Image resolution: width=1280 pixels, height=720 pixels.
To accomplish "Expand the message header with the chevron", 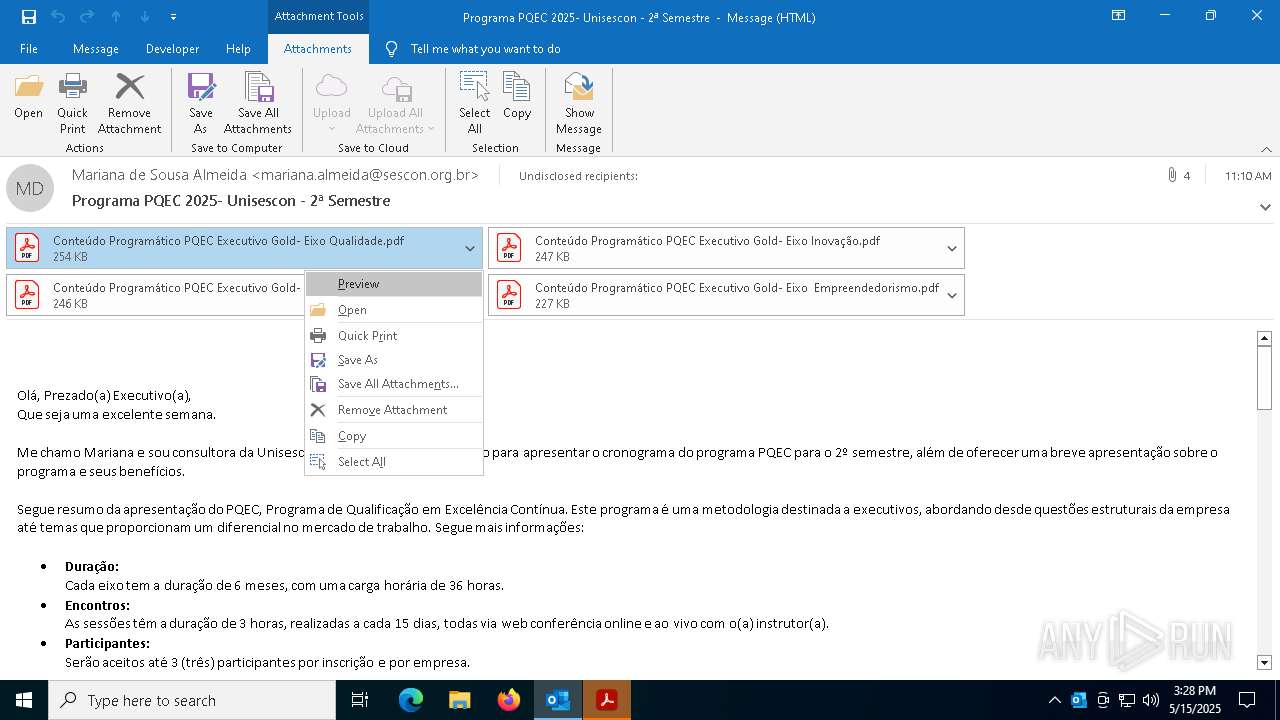I will click(x=1265, y=207).
